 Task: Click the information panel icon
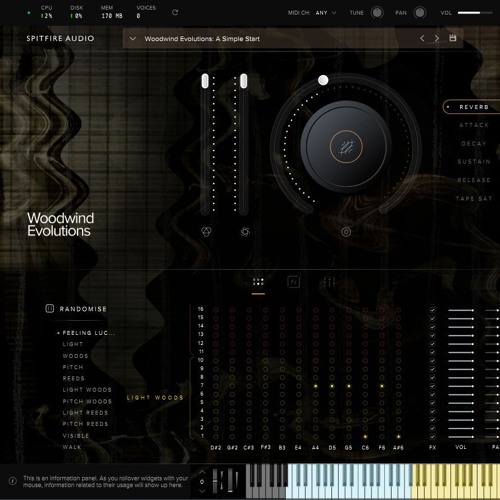point(13,481)
